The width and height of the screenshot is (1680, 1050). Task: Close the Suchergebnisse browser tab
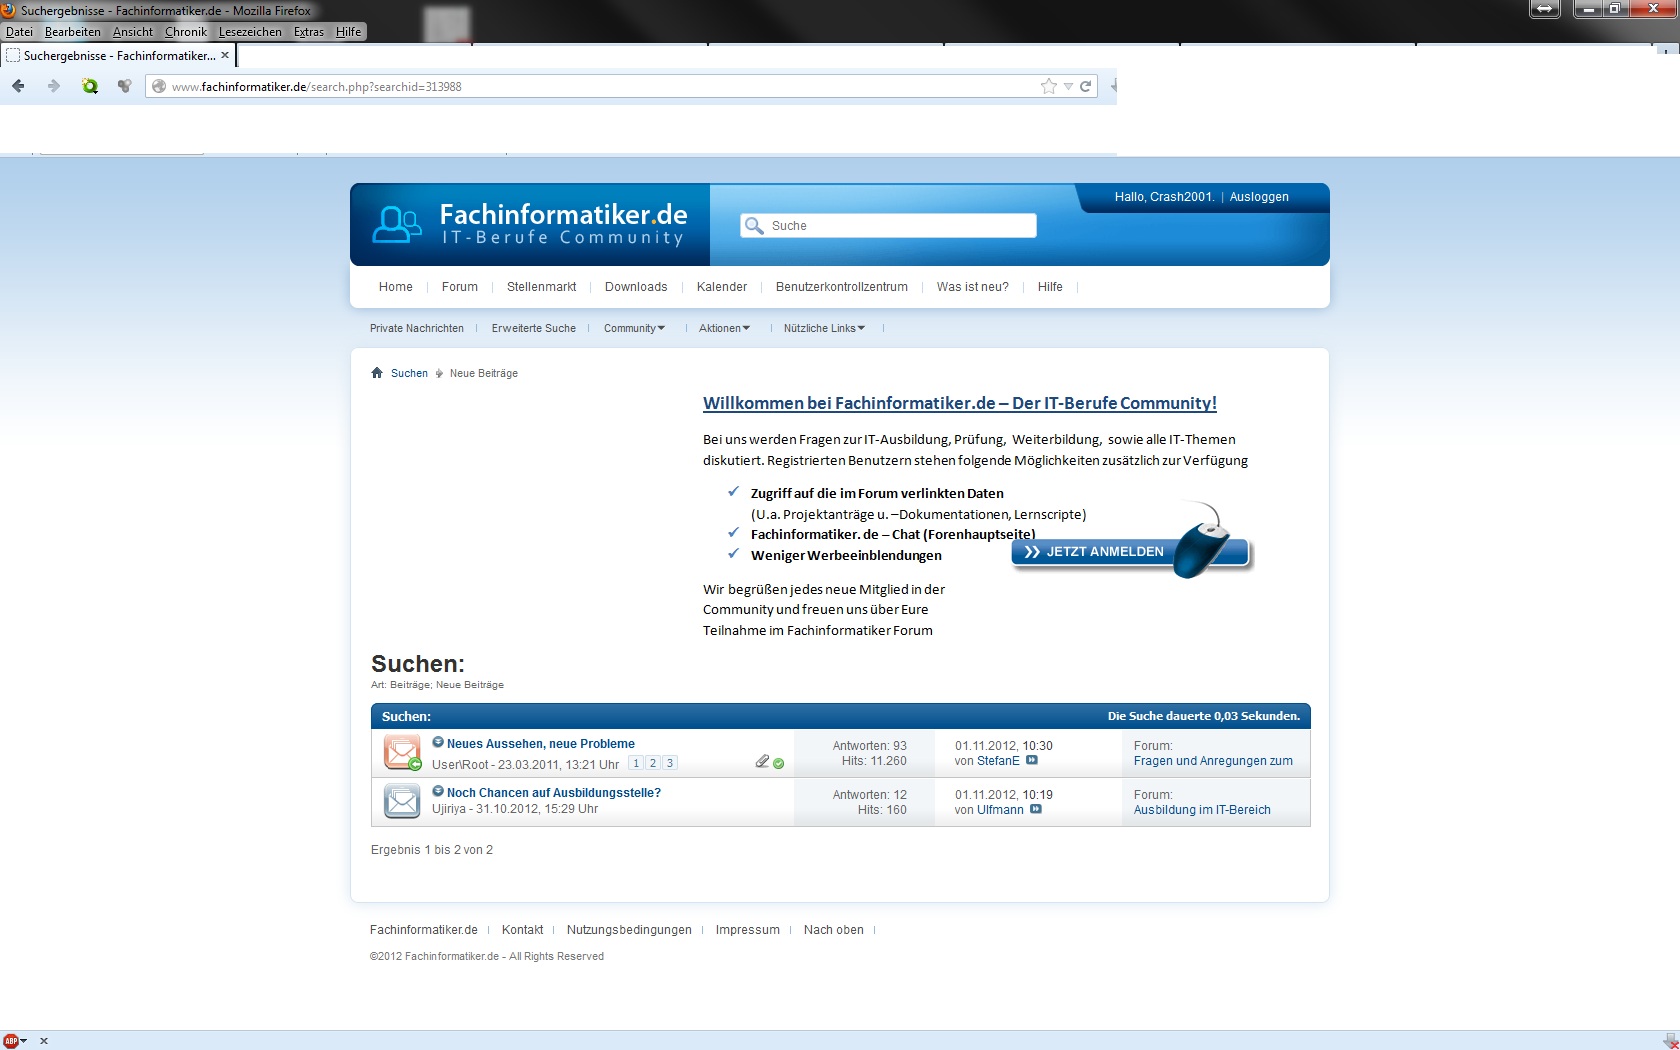click(x=225, y=55)
